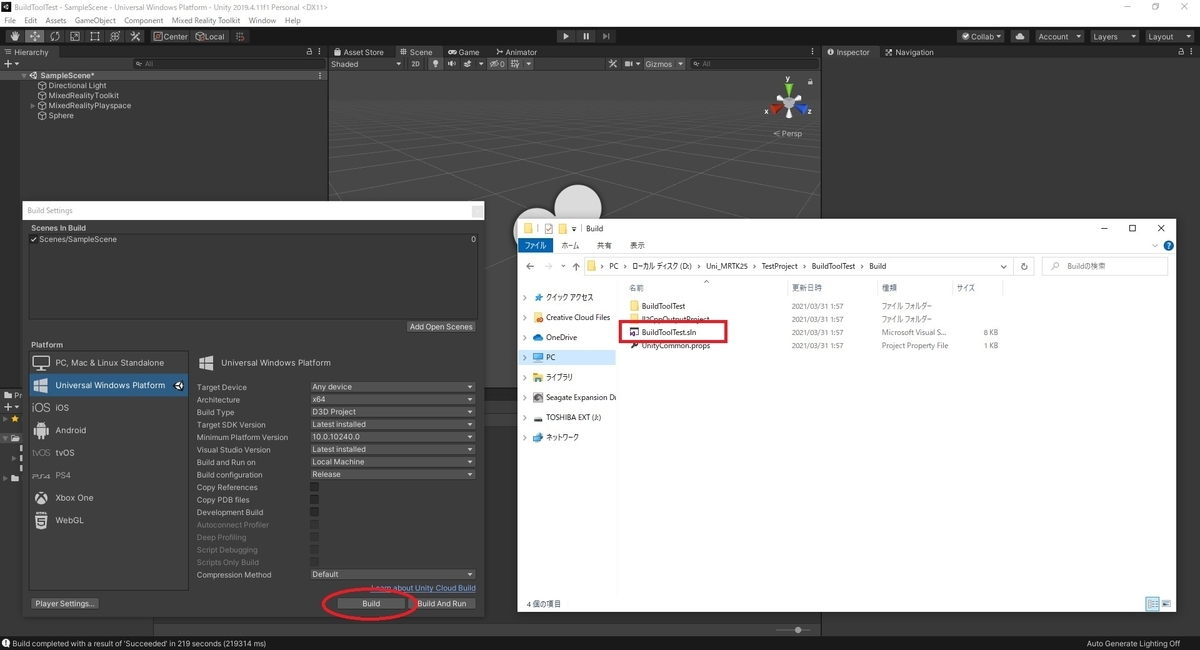The image size is (1200, 650).
Task: Select the WebGL platform
Action: (x=109, y=521)
